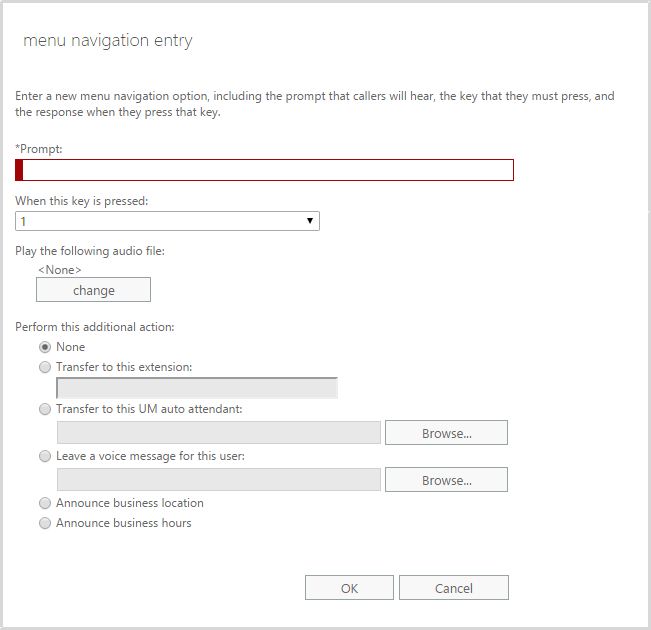Select the None additional action radio
The image size is (651, 630).
pos(45,347)
